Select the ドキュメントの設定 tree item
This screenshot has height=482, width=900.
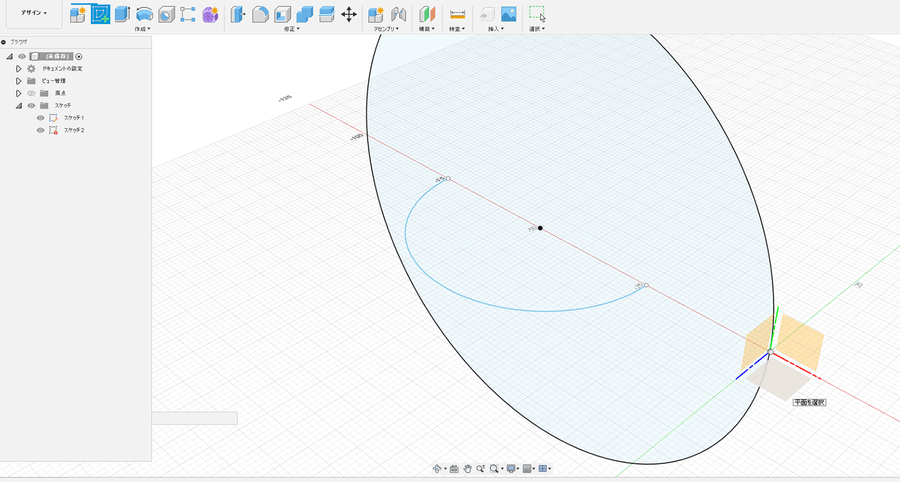click(x=63, y=68)
